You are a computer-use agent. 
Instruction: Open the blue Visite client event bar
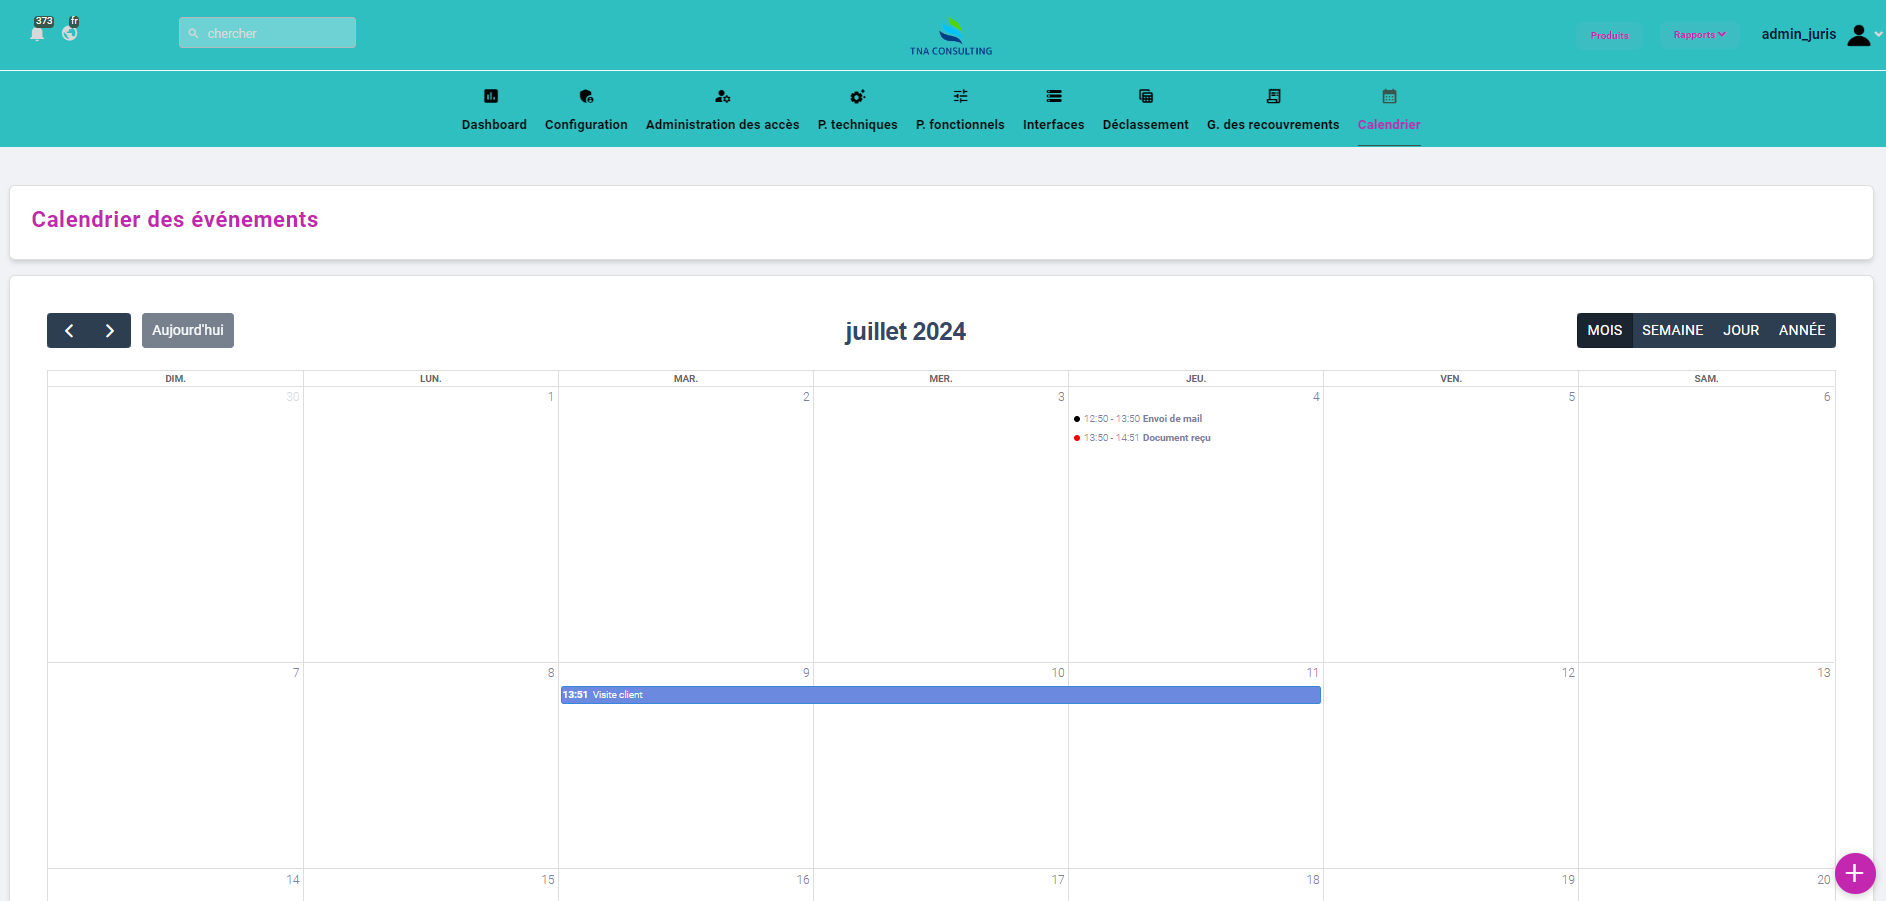pos(940,695)
